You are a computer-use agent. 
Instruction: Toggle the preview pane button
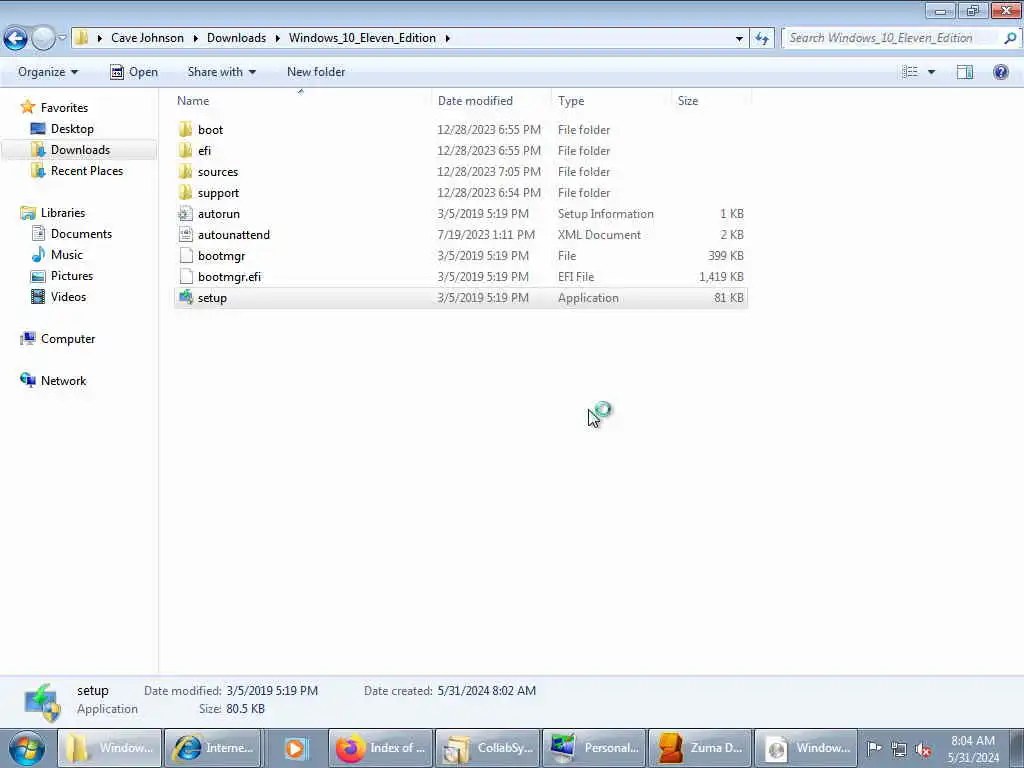pyautogui.click(x=965, y=72)
